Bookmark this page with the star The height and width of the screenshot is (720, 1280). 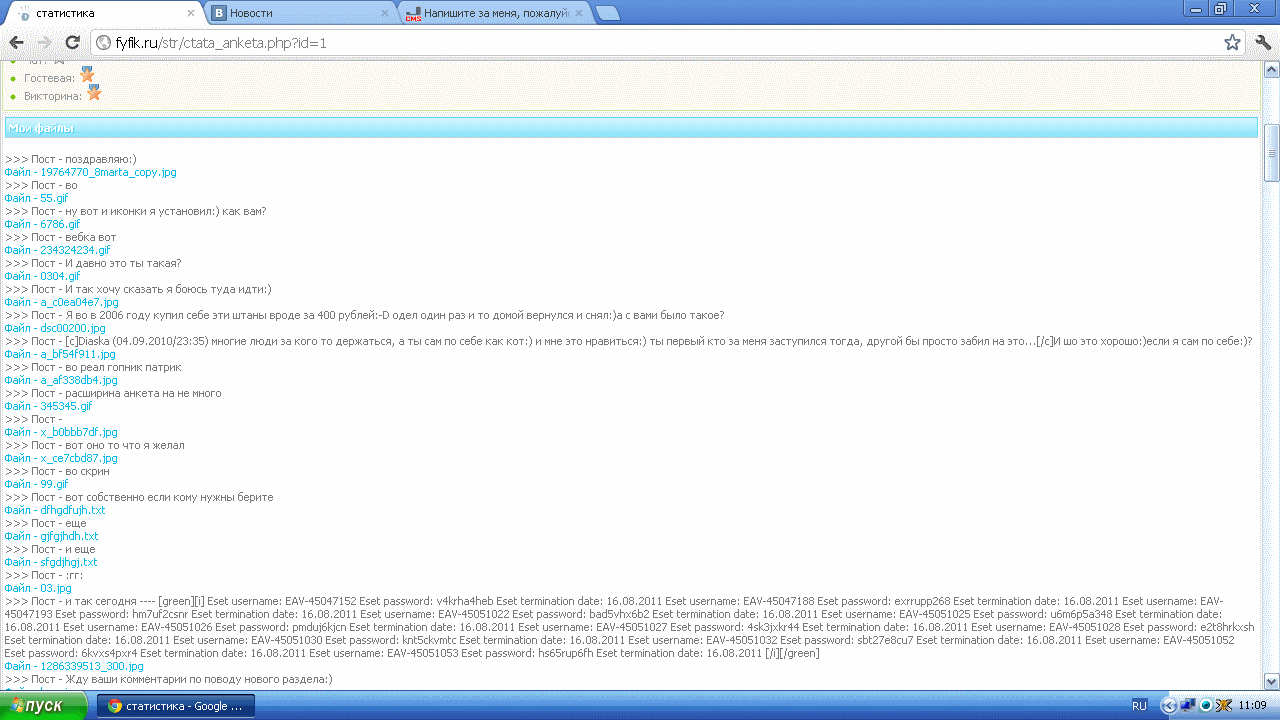click(1232, 43)
